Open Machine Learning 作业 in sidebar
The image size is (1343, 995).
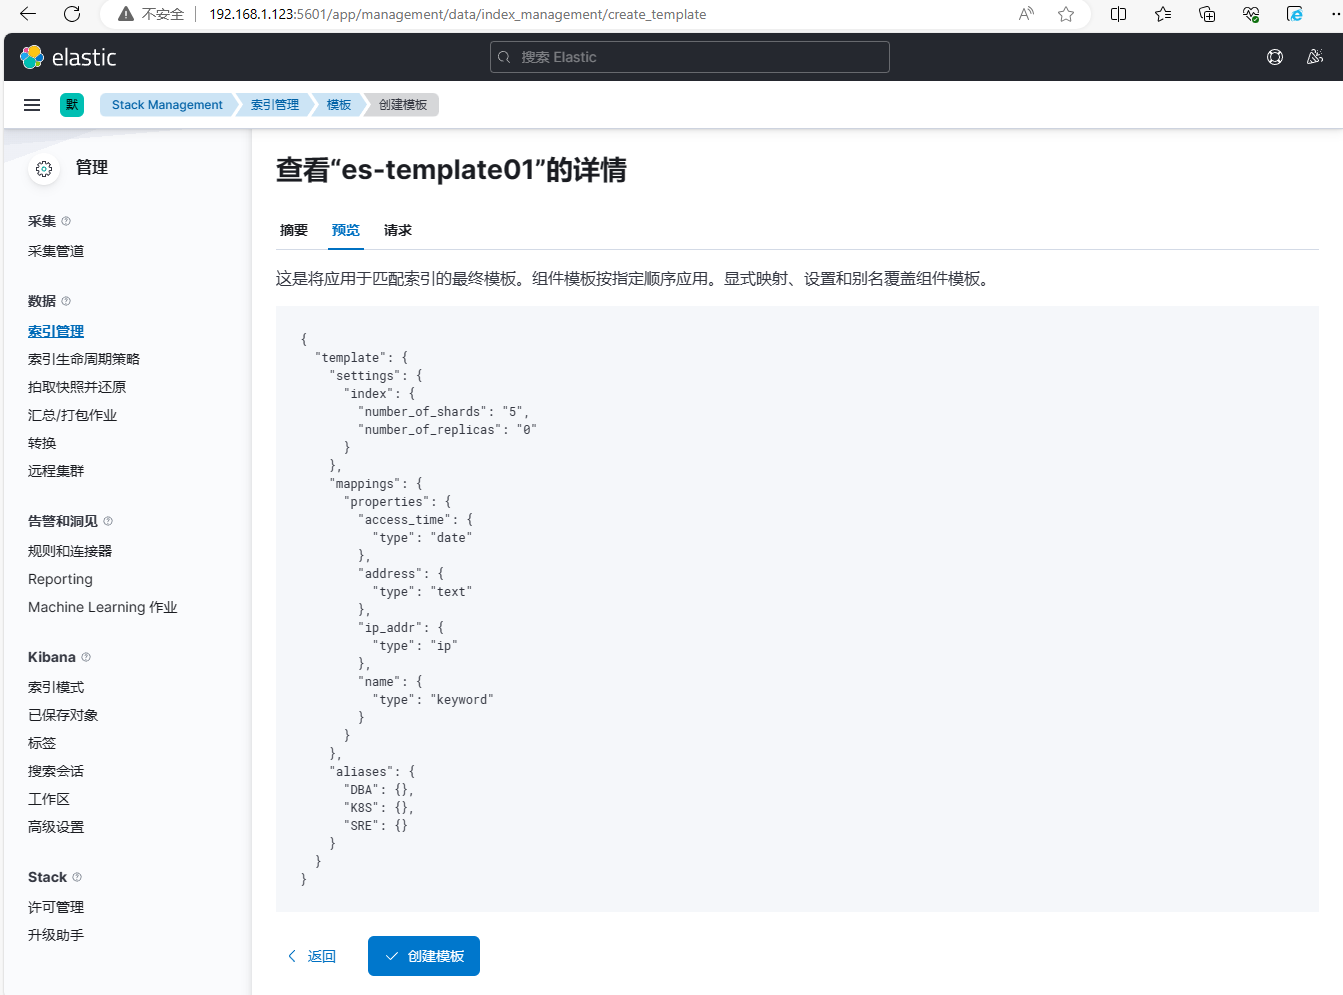pyautogui.click(x=102, y=607)
